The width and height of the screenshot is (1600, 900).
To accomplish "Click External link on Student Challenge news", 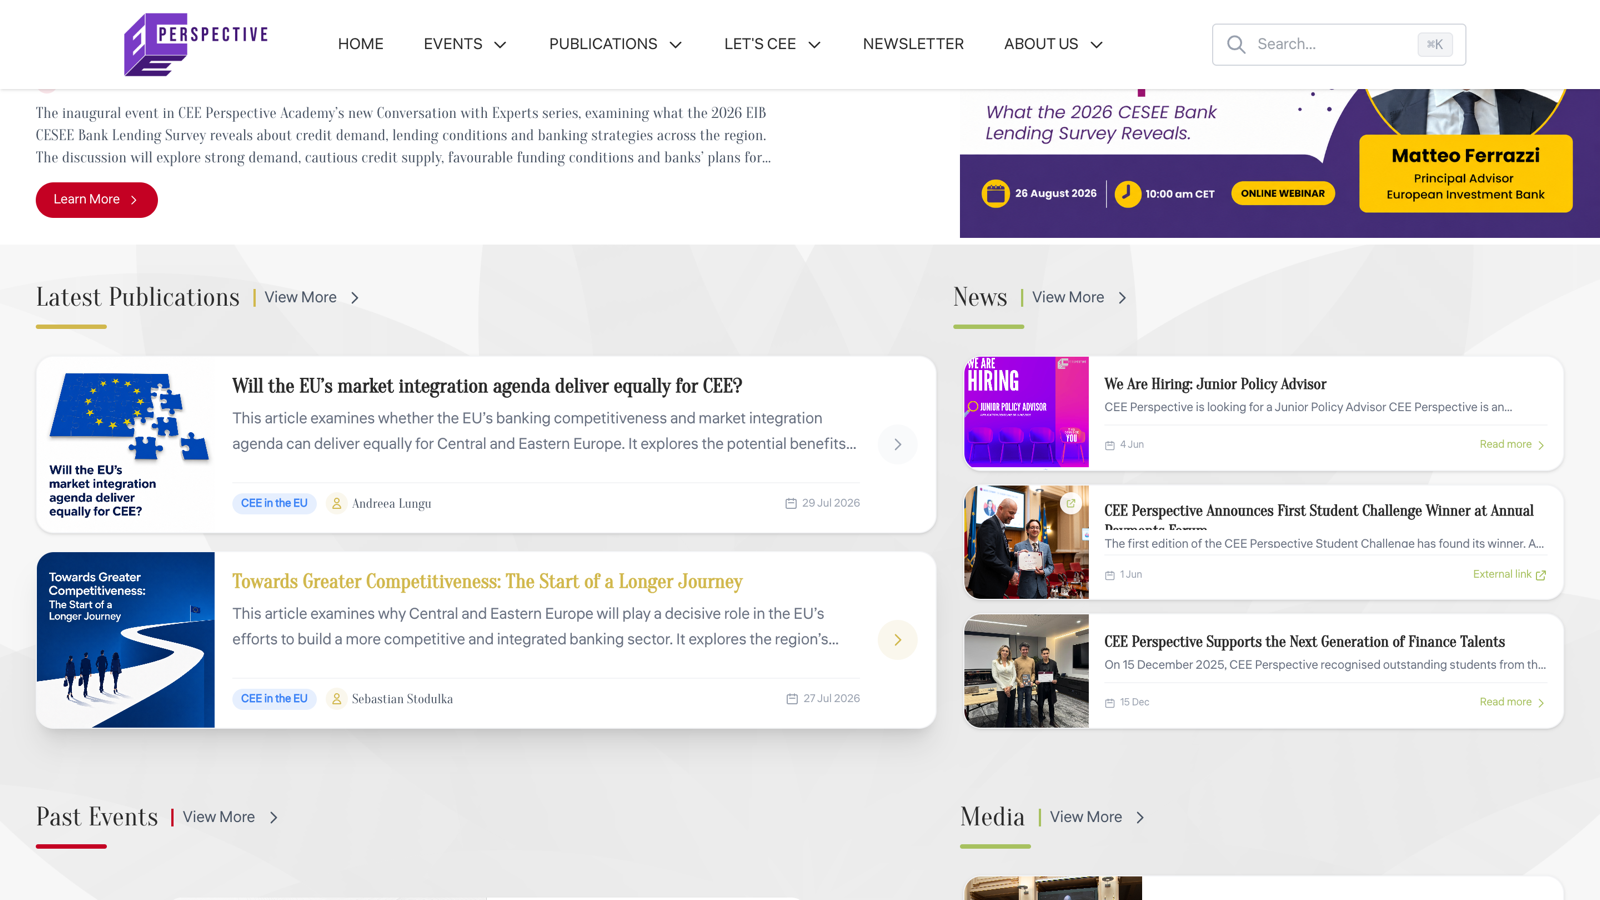I will coord(1509,575).
